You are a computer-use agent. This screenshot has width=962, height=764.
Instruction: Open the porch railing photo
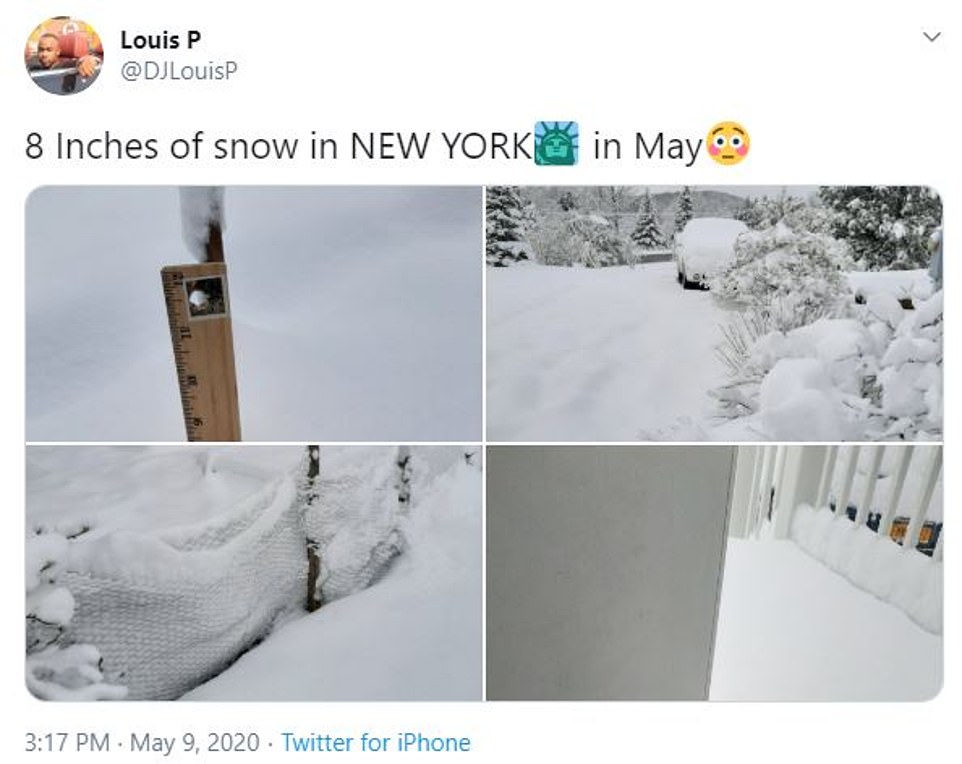tap(714, 573)
